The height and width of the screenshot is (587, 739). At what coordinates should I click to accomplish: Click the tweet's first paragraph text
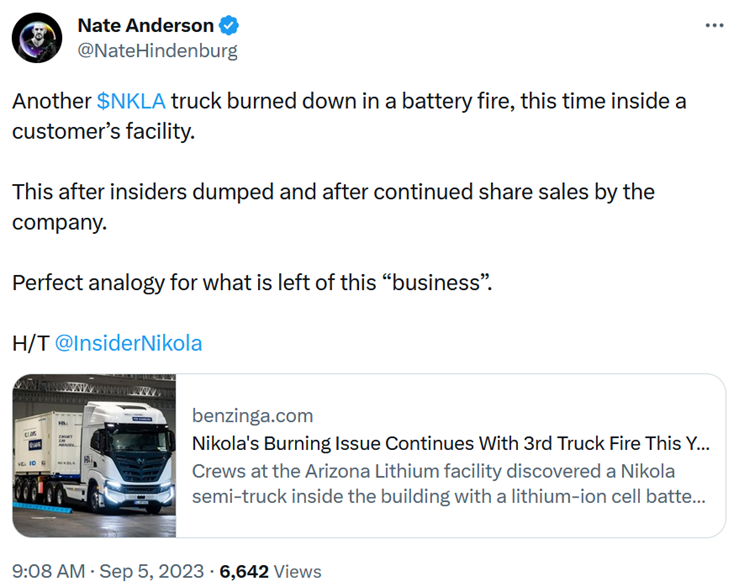(x=349, y=116)
